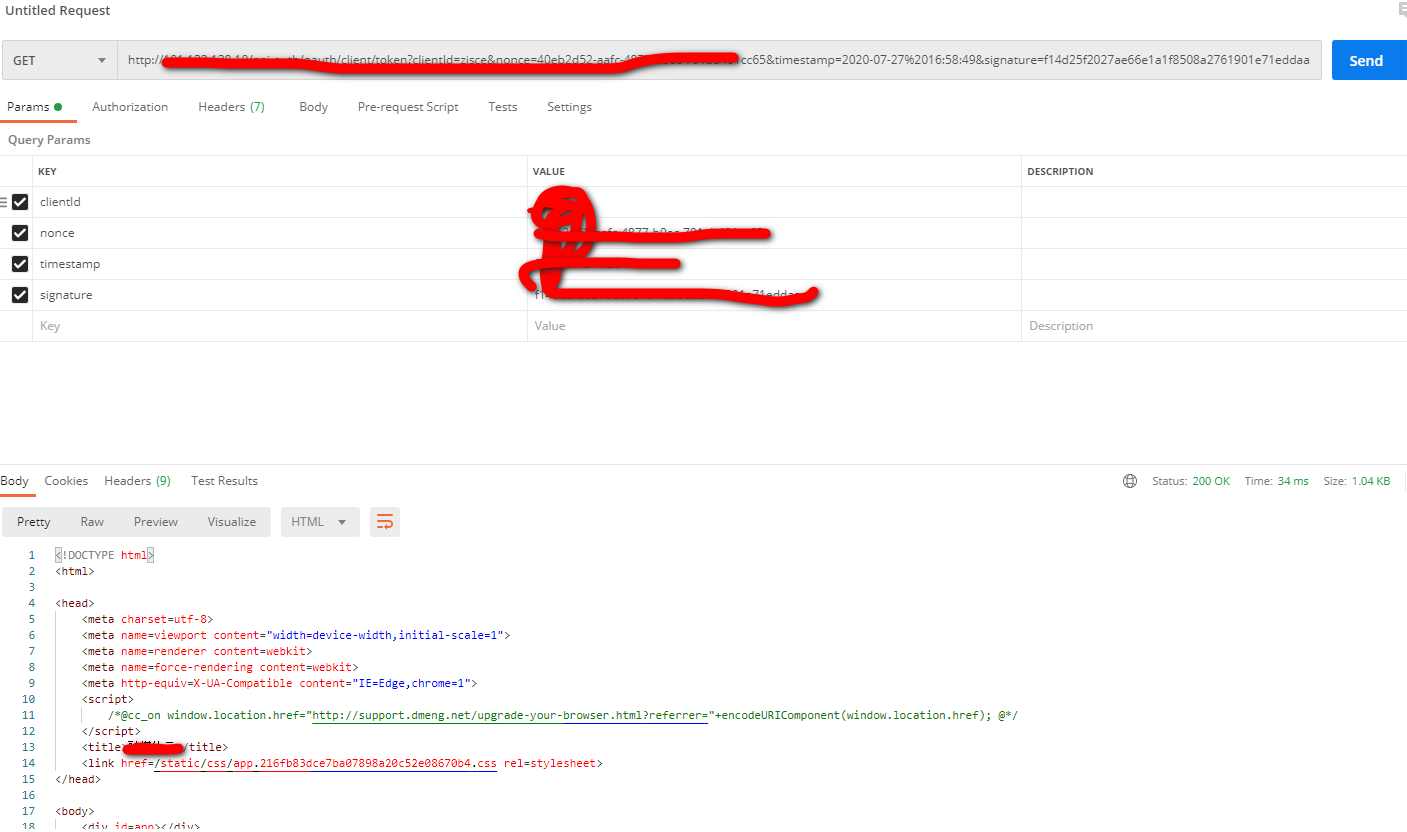Grab the drag handle of clientId row
This screenshot has width=1407, height=832.
4,202
